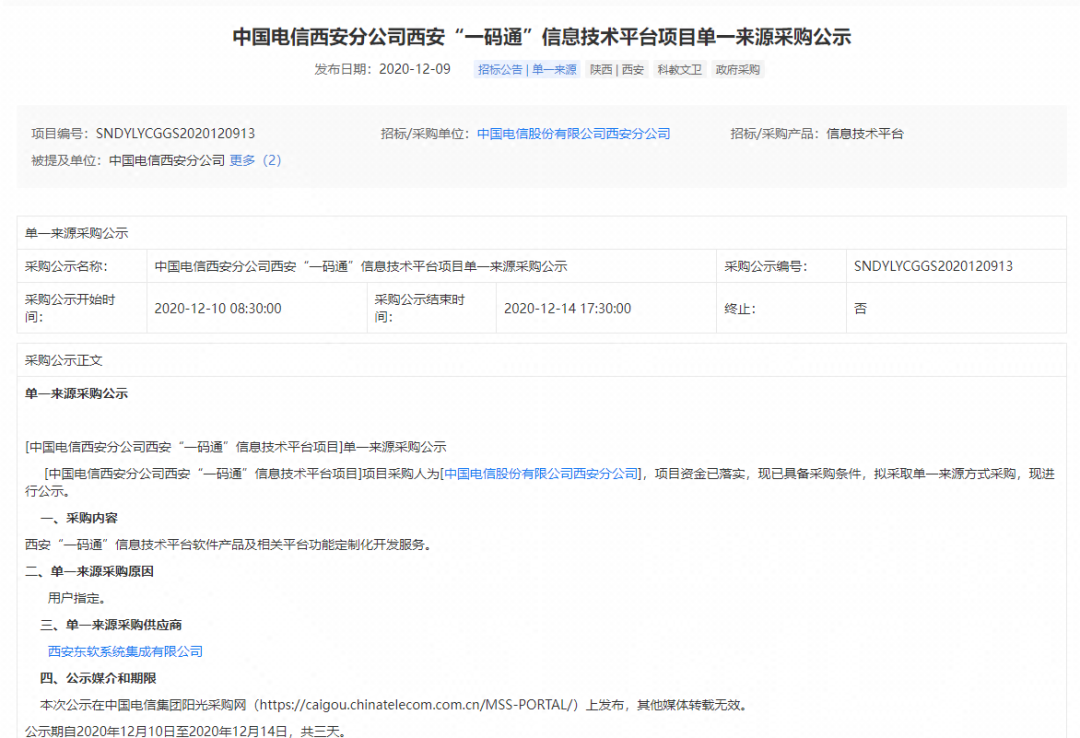Click bracketed 中国电信股份有限公司西安分公司 link in body paragraph
This screenshot has width=1080, height=738.
pos(540,474)
